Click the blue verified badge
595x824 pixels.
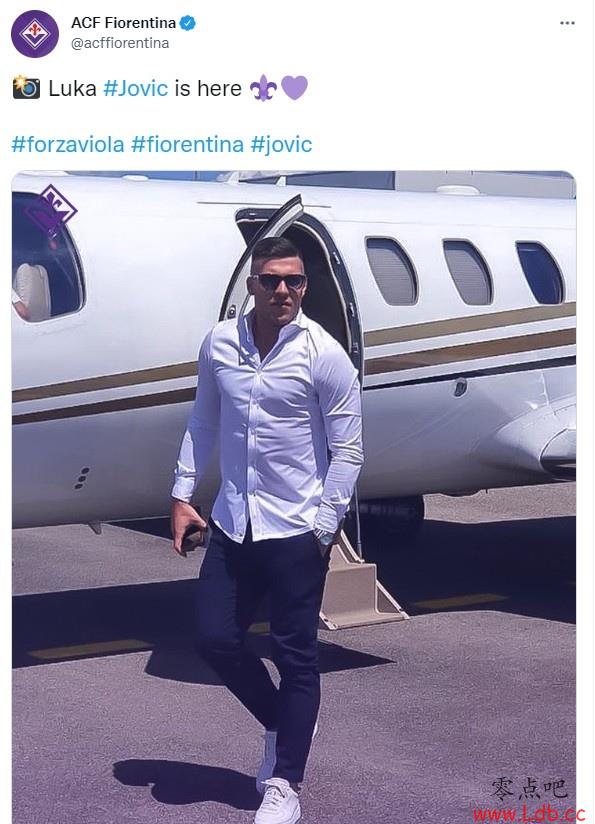point(188,23)
